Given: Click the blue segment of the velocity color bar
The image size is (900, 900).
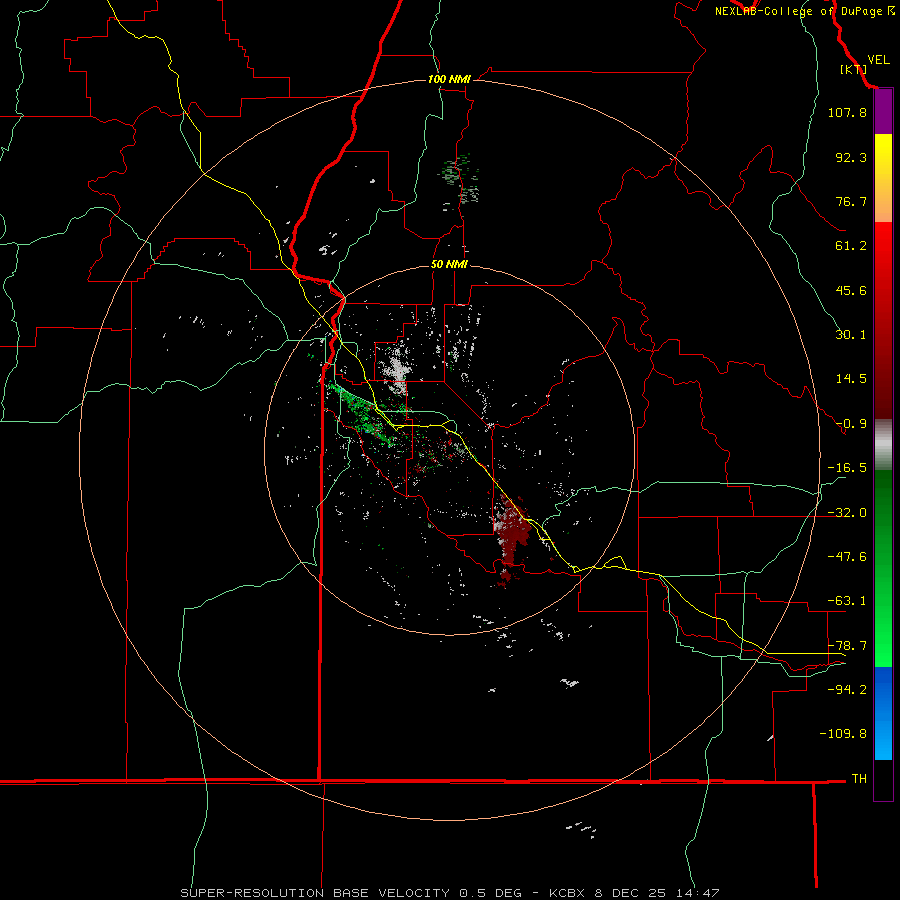Looking at the screenshot, I should point(883,713).
